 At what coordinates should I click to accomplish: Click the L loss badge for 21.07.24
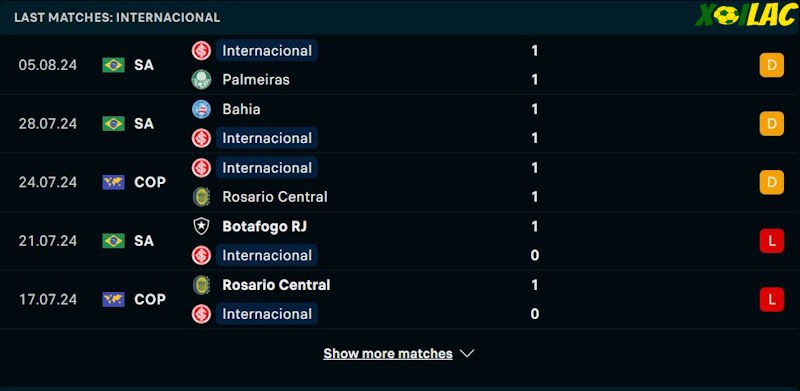pyautogui.click(x=771, y=241)
